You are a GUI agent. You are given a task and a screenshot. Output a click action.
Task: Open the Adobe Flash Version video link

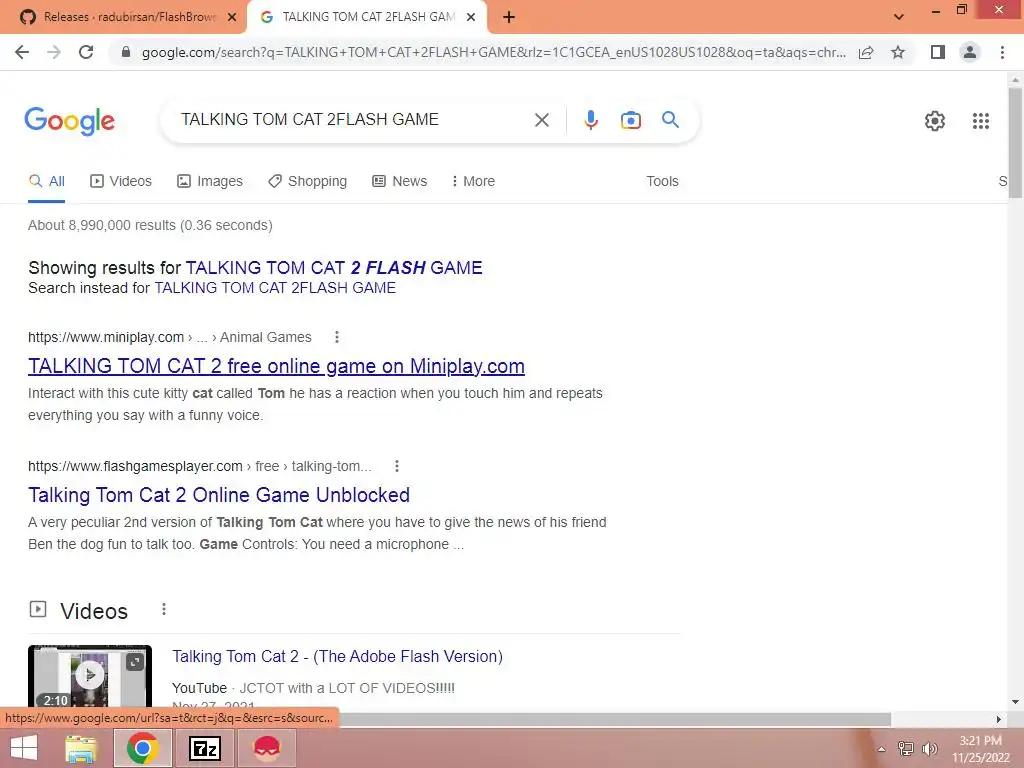click(x=337, y=656)
